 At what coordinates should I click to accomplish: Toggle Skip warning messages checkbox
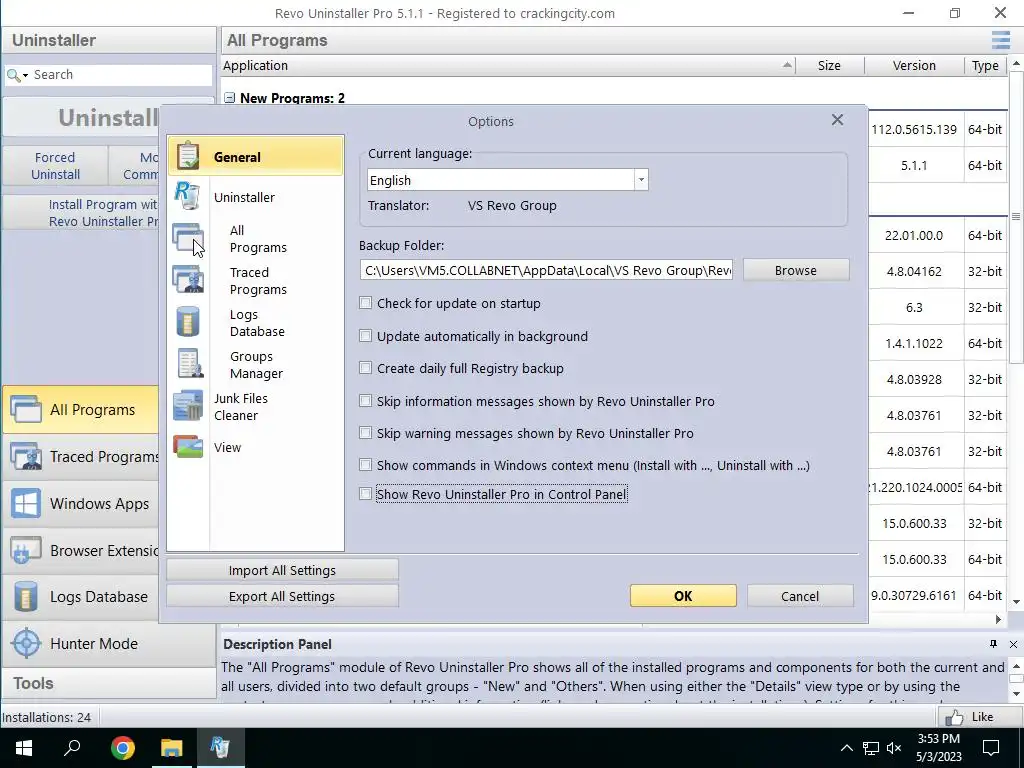point(366,432)
